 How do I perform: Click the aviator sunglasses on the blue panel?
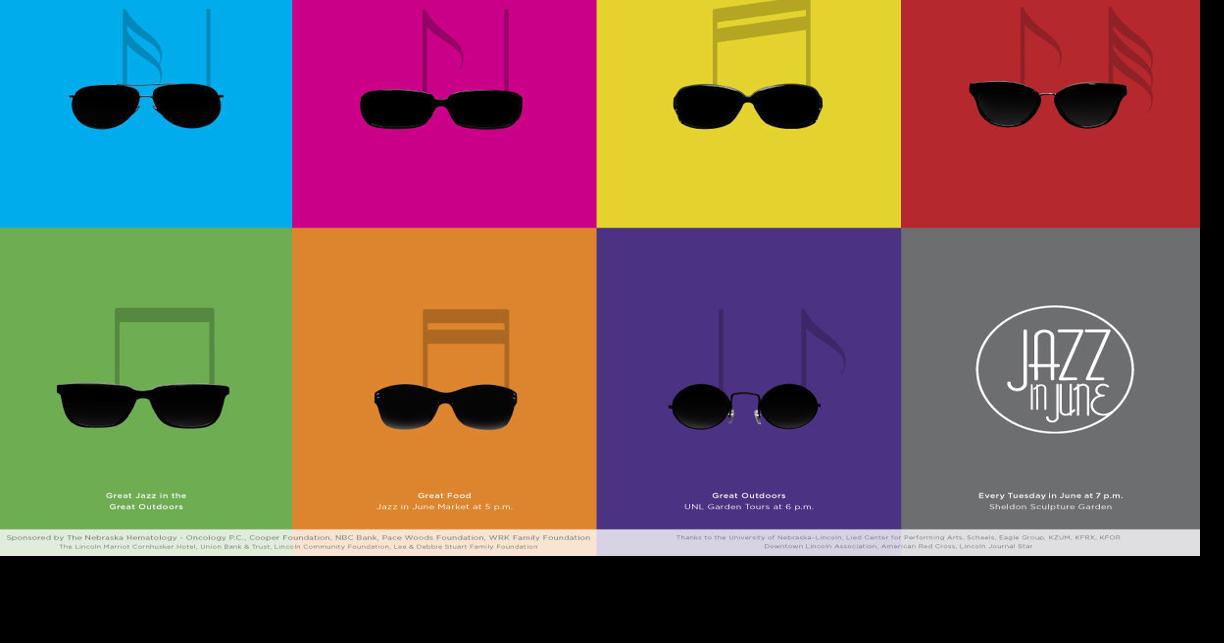coord(146,106)
